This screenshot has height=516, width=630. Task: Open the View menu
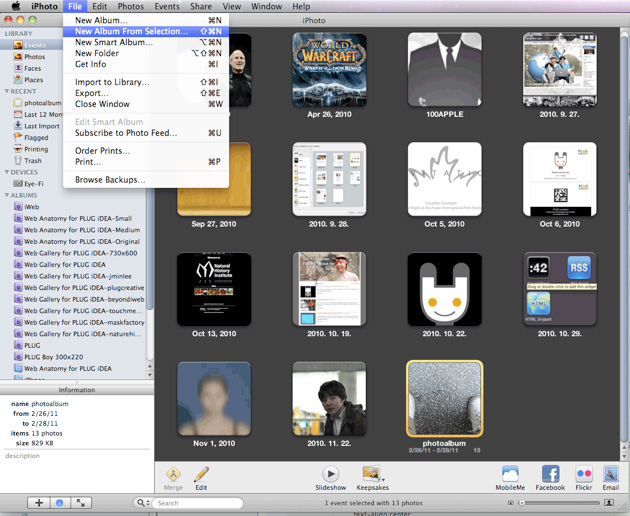232,6
